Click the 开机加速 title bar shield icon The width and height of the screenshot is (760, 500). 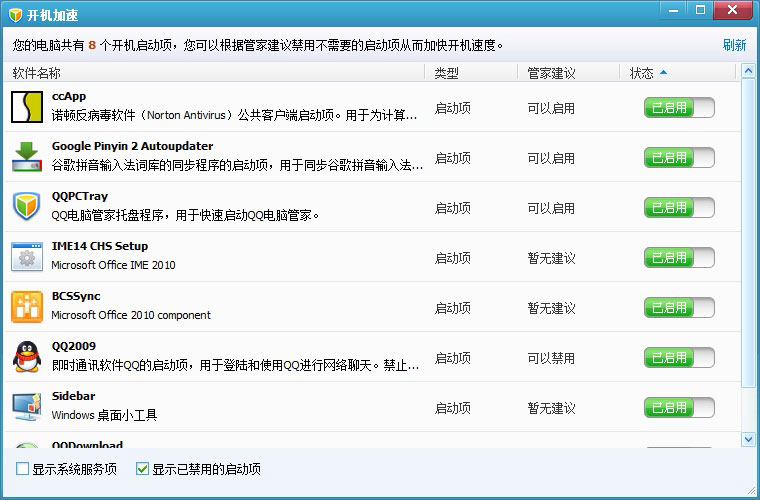pyautogui.click(x=16, y=15)
